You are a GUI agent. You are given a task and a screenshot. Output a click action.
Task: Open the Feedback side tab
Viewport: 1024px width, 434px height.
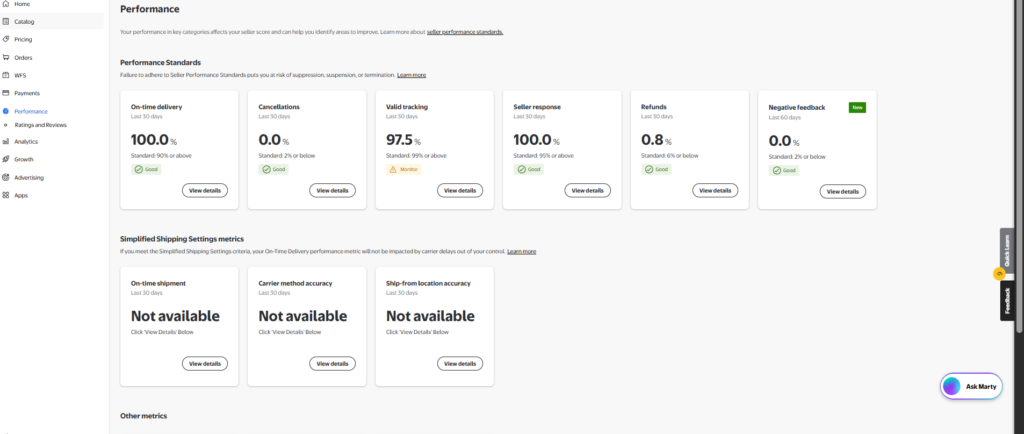tap(1007, 300)
